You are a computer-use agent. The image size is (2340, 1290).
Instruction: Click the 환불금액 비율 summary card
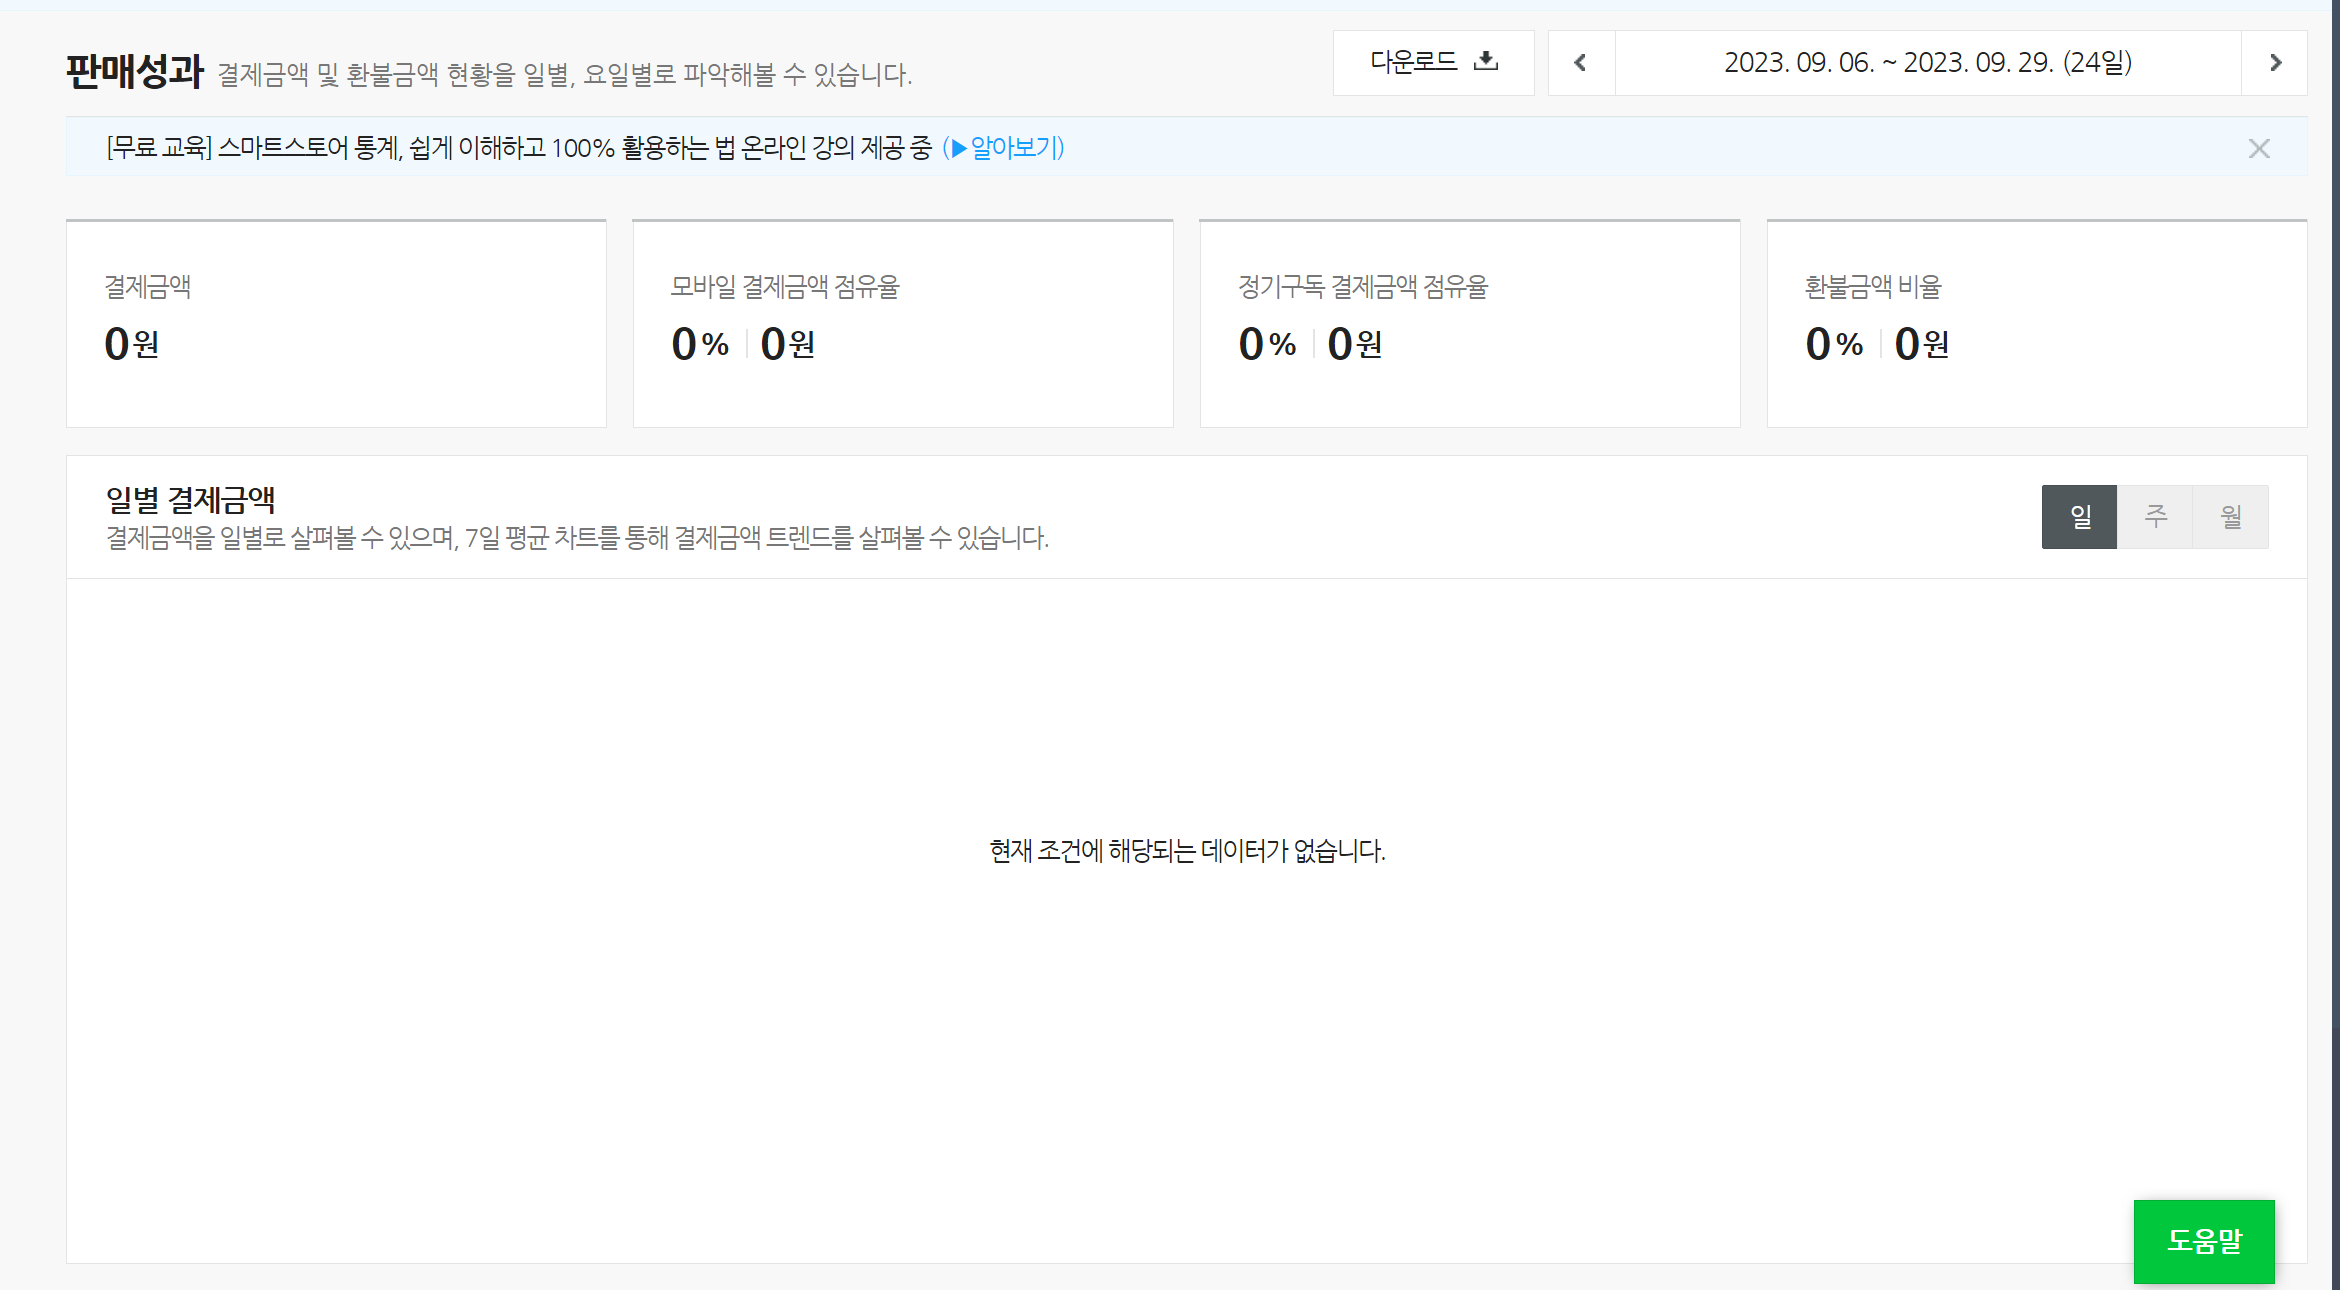point(2036,322)
